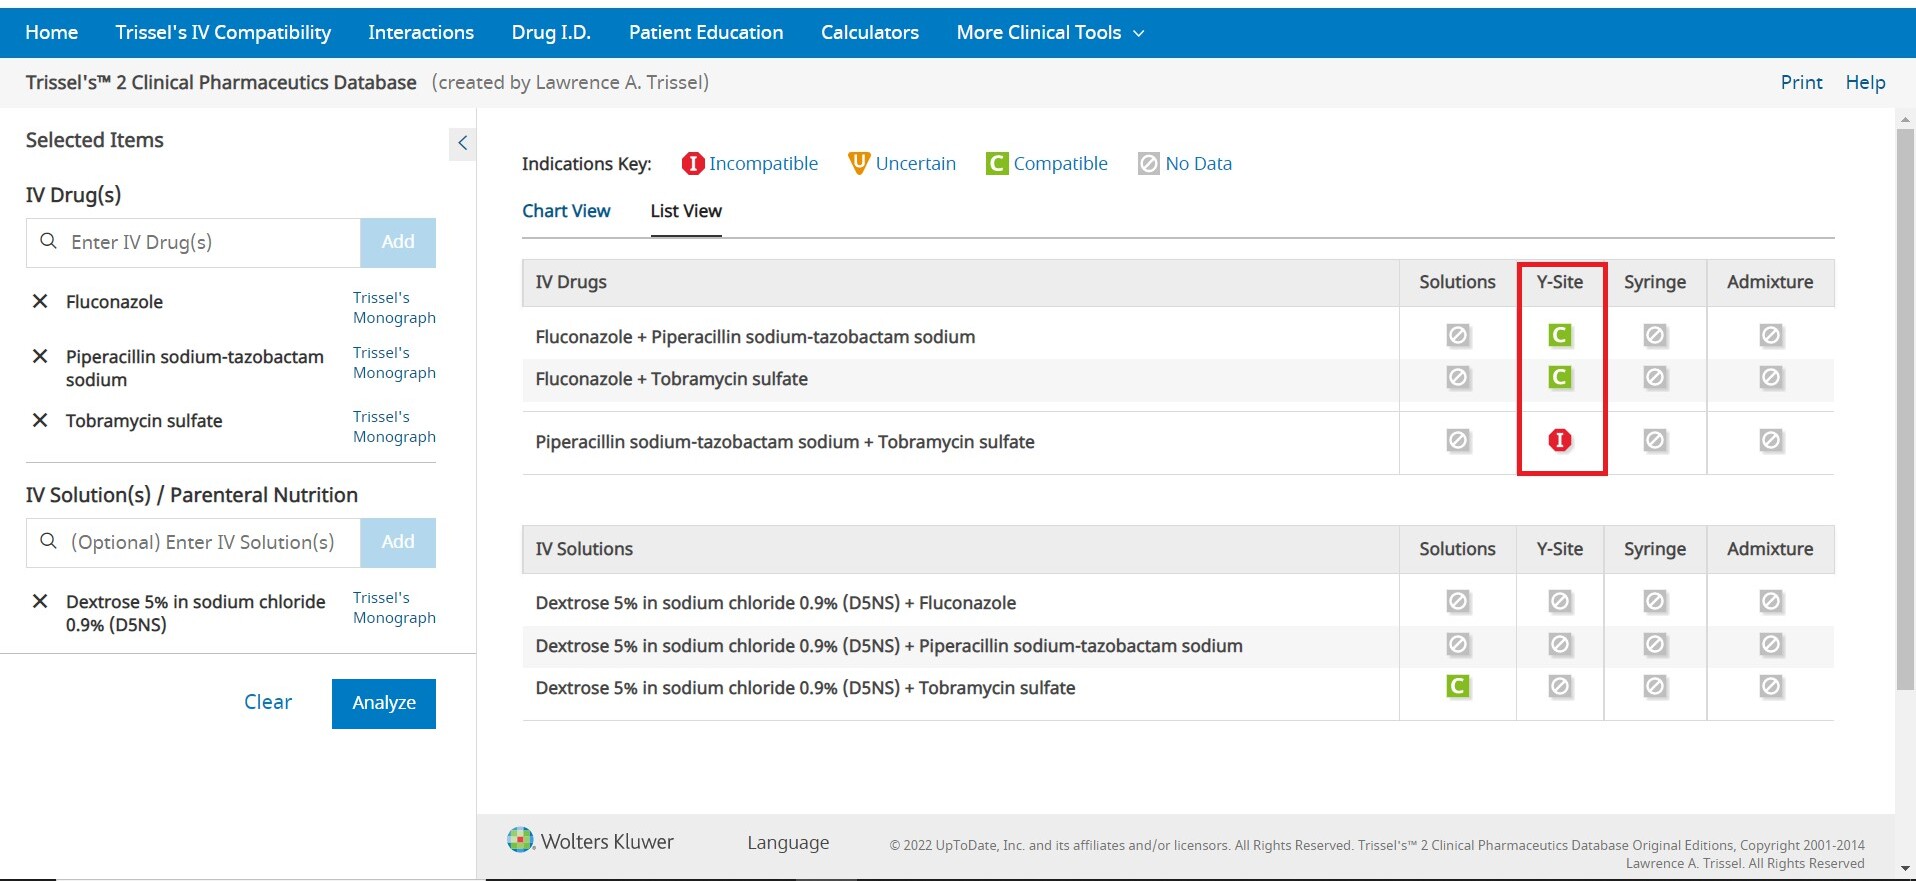
Task: Click the No Data key icon
Action: pyautogui.click(x=1148, y=163)
